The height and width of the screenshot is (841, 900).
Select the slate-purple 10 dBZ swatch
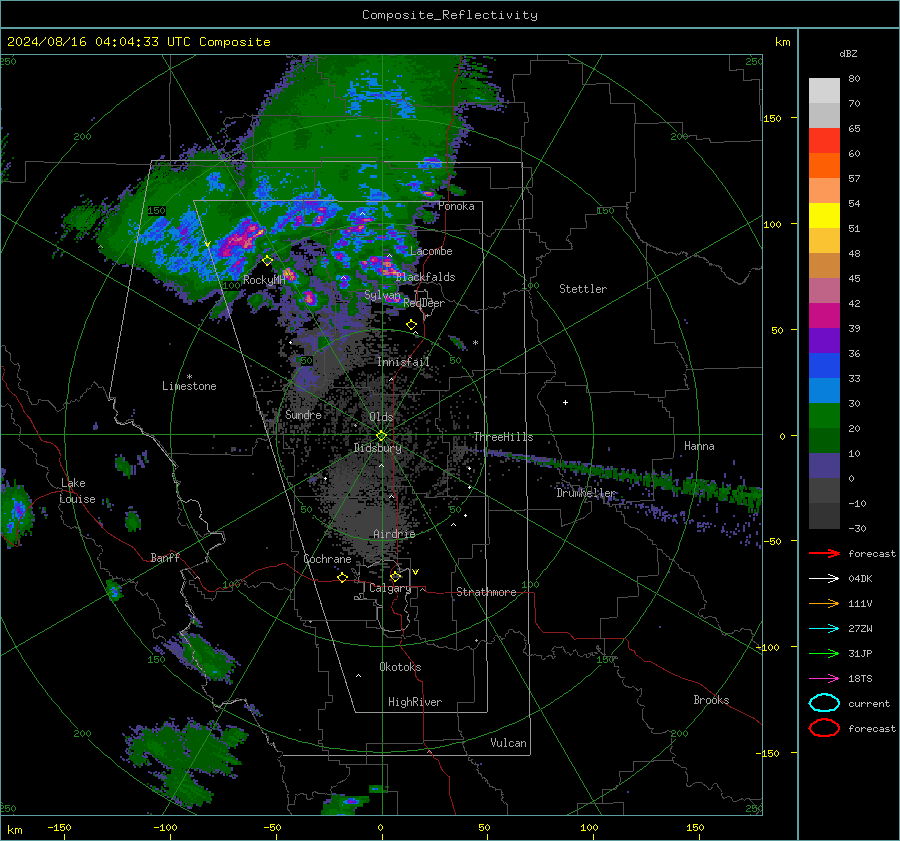click(x=824, y=466)
